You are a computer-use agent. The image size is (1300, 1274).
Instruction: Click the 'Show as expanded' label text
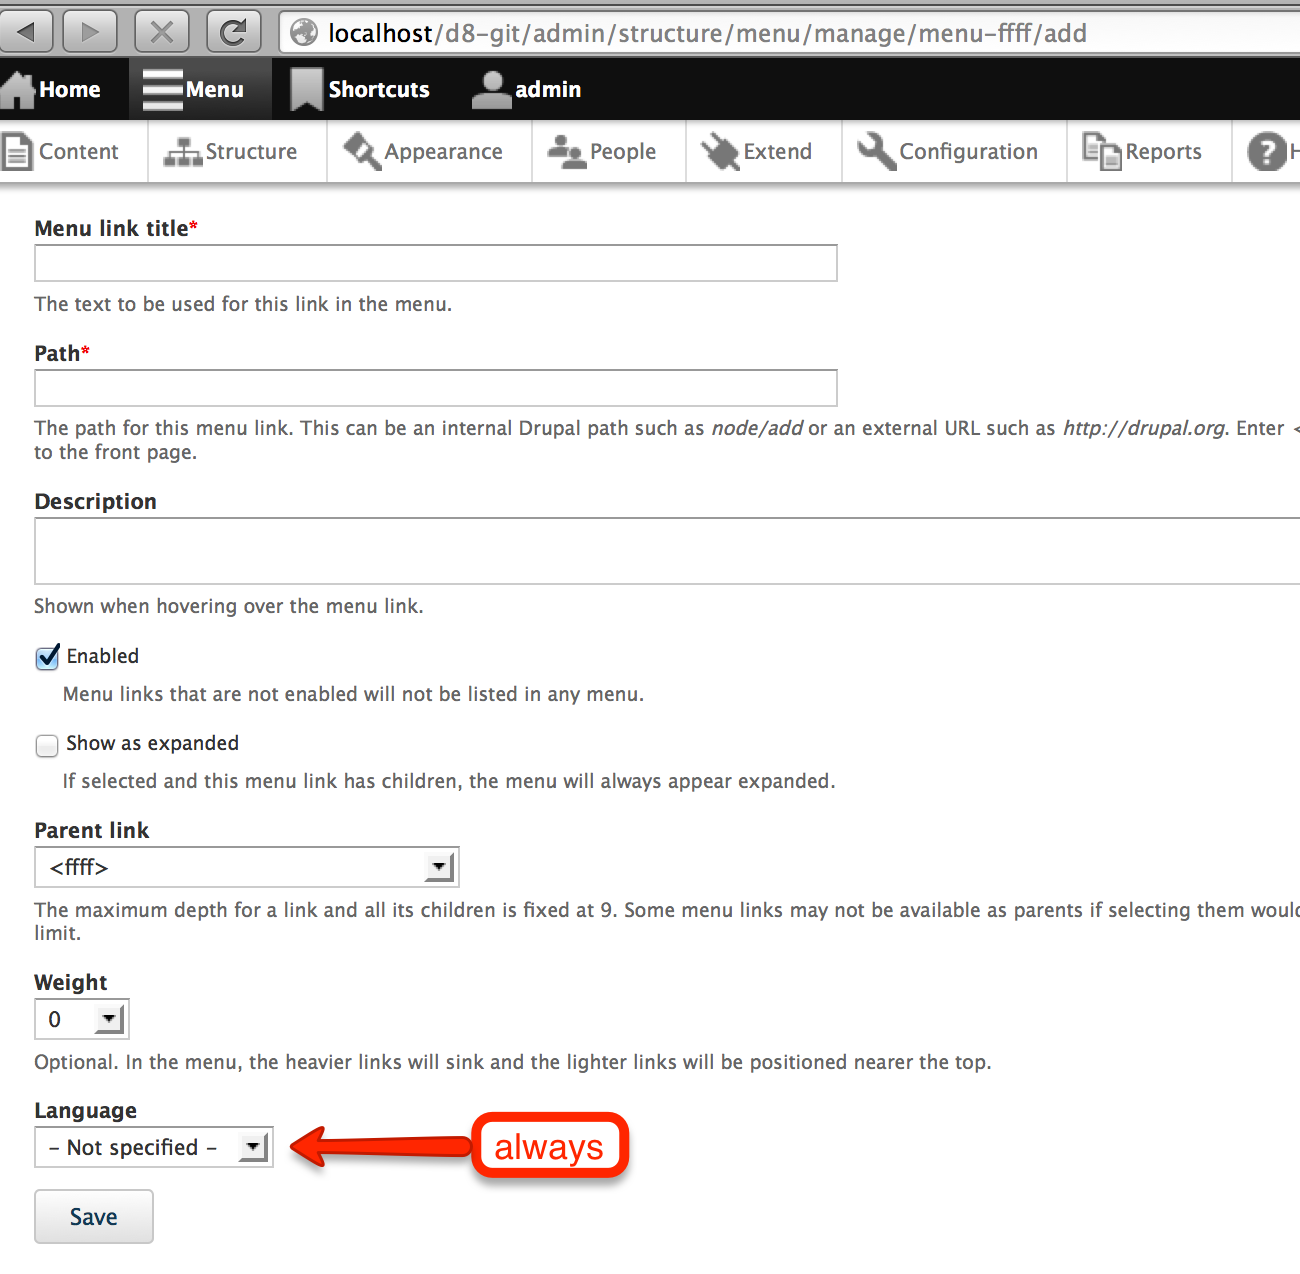153,743
